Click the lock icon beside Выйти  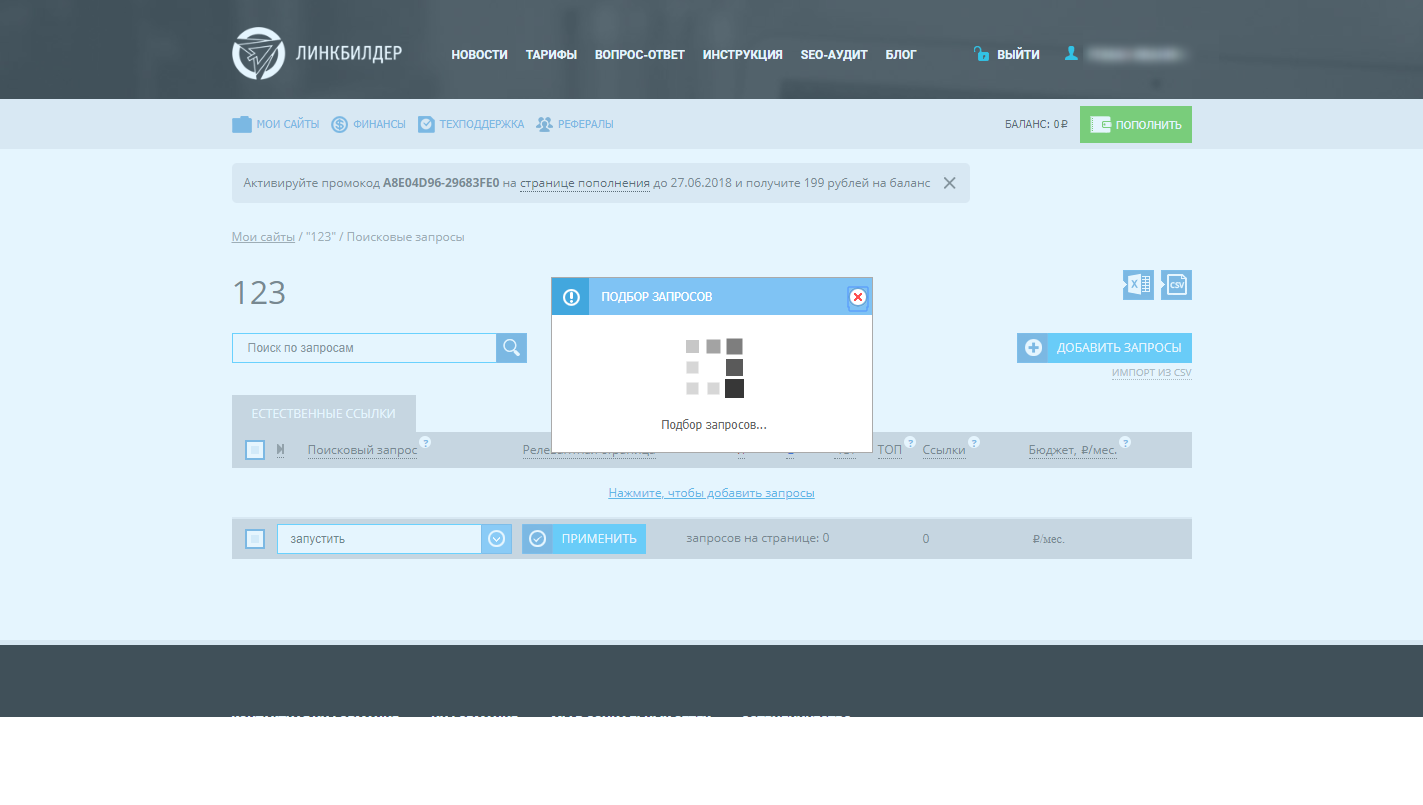click(x=981, y=54)
